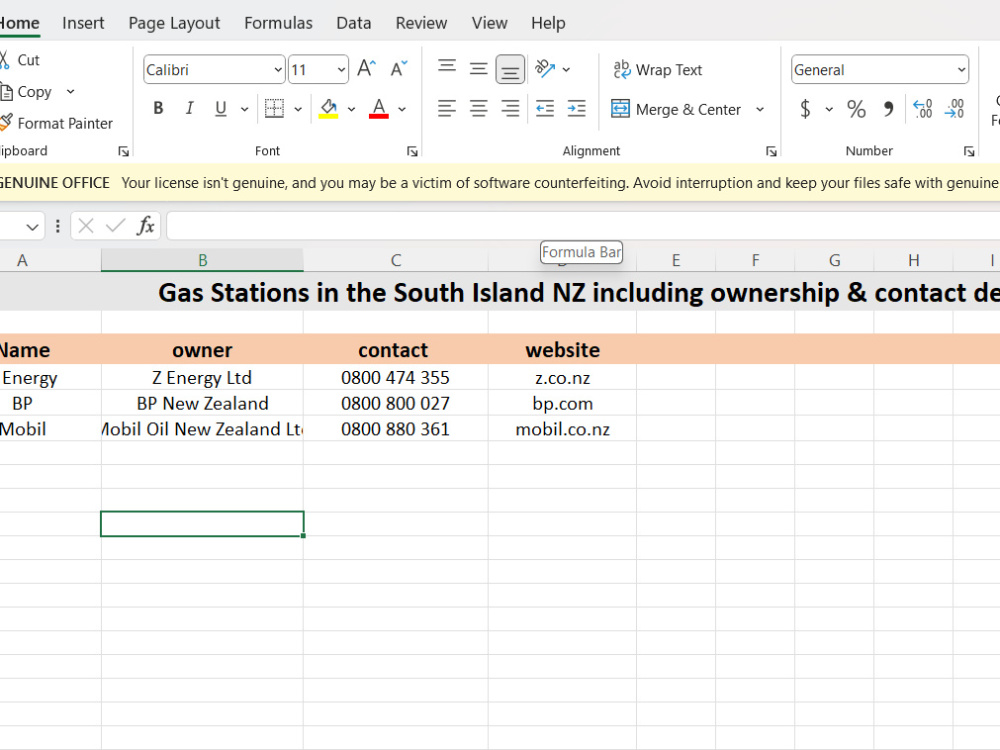Open the General number format dropdown

[x=962, y=70]
